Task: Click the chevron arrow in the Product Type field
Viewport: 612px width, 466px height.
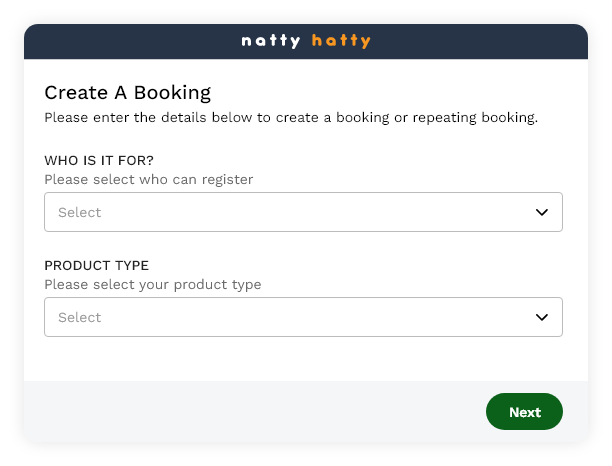Action: [x=542, y=317]
